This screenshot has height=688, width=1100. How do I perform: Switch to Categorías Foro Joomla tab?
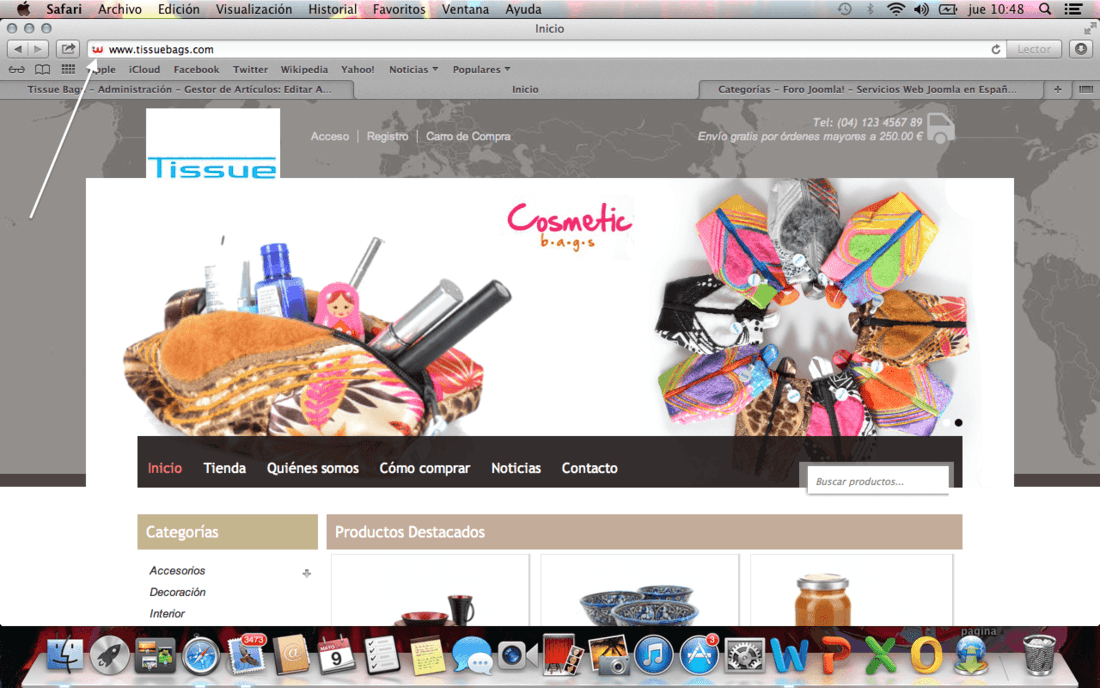867,89
